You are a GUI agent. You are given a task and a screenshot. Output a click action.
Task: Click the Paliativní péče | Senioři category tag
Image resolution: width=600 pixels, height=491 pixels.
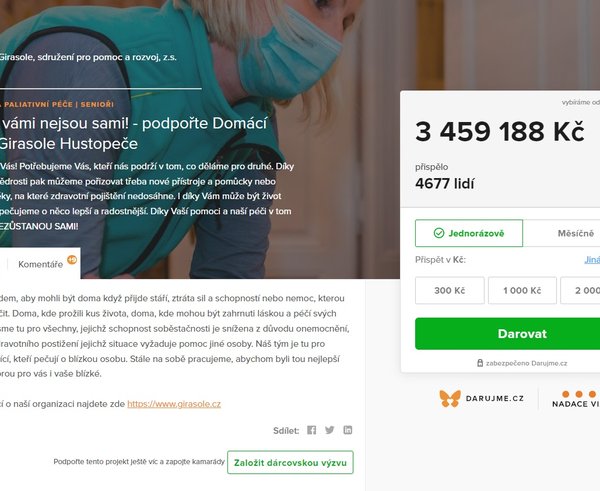click(57, 104)
